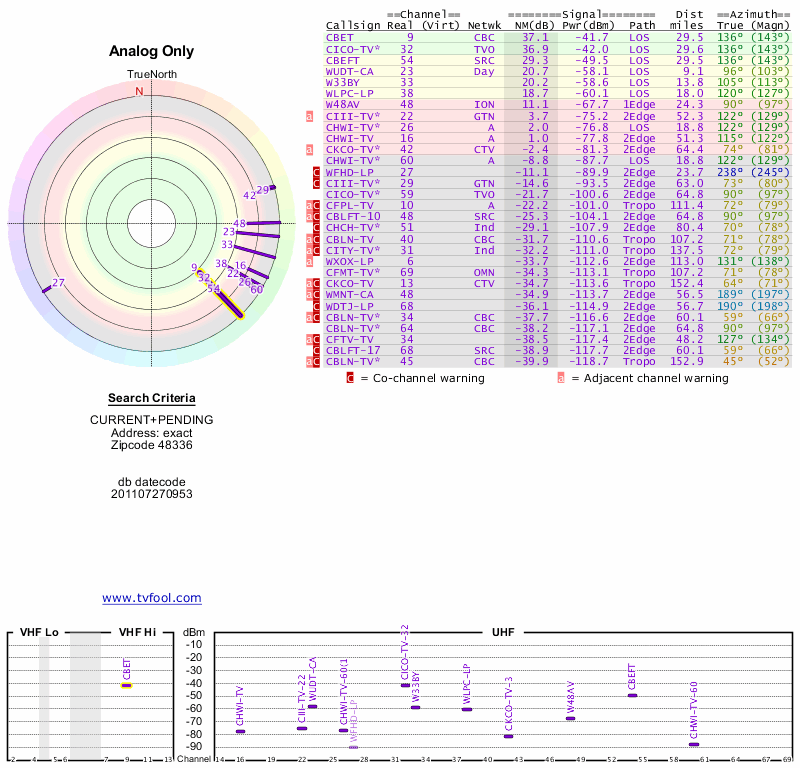
Task: Click co-channel warning icon next to WFHD-LP
Action: 316,172
